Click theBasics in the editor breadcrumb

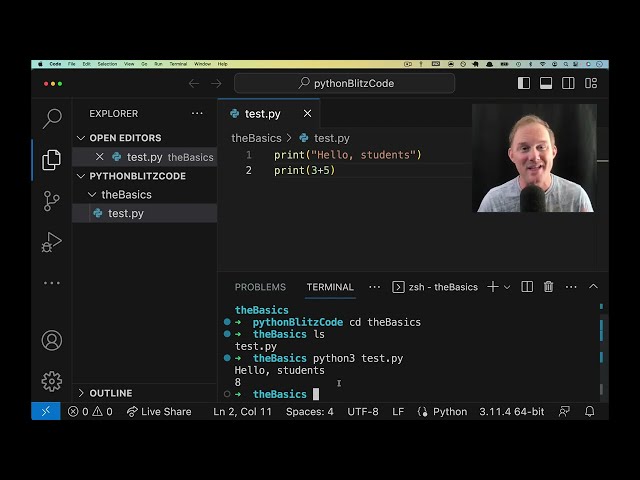[x=256, y=138]
